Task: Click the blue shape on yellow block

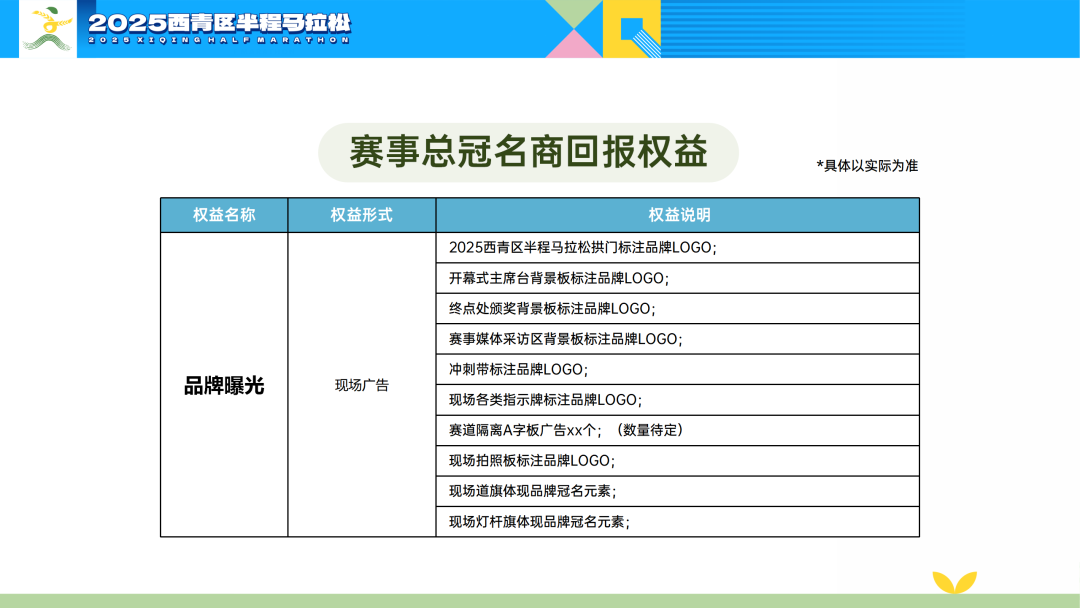Action: pos(634,31)
